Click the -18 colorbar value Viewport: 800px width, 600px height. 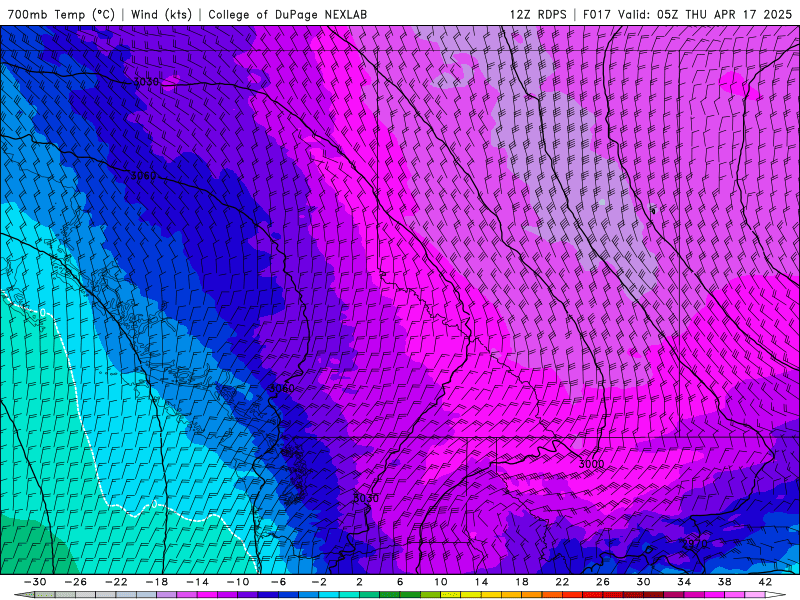pyautogui.click(x=157, y=582)
